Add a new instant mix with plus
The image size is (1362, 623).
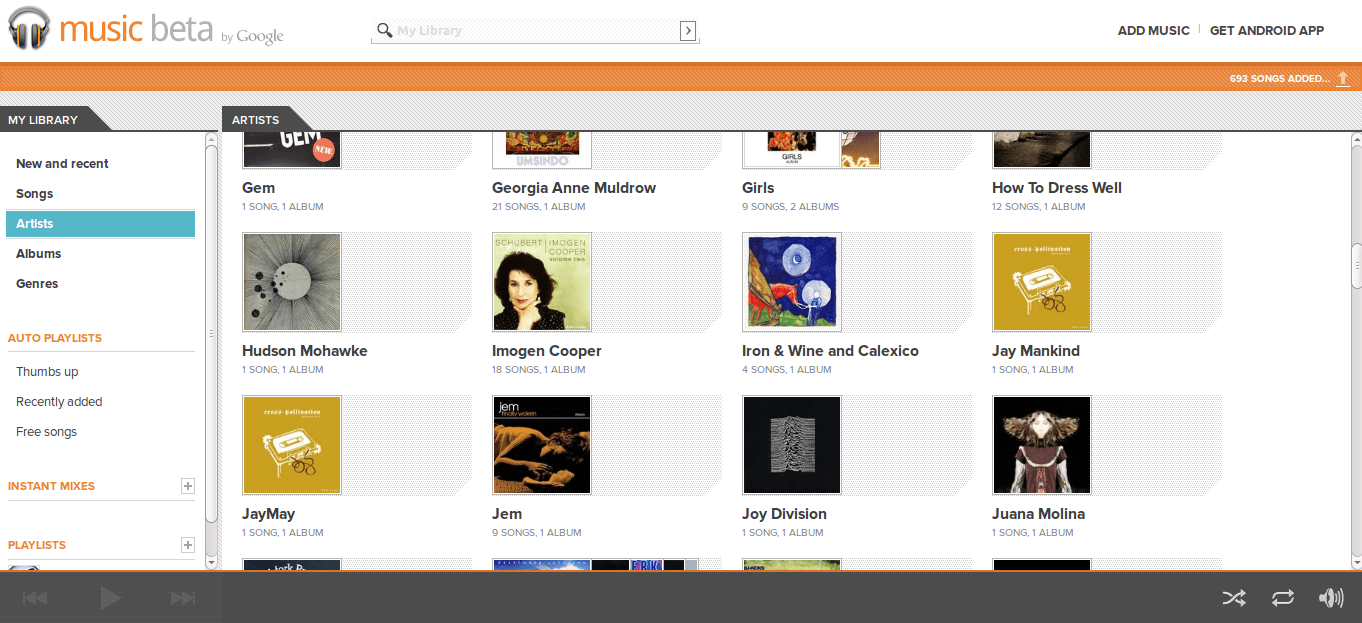(x=187, y=486)
